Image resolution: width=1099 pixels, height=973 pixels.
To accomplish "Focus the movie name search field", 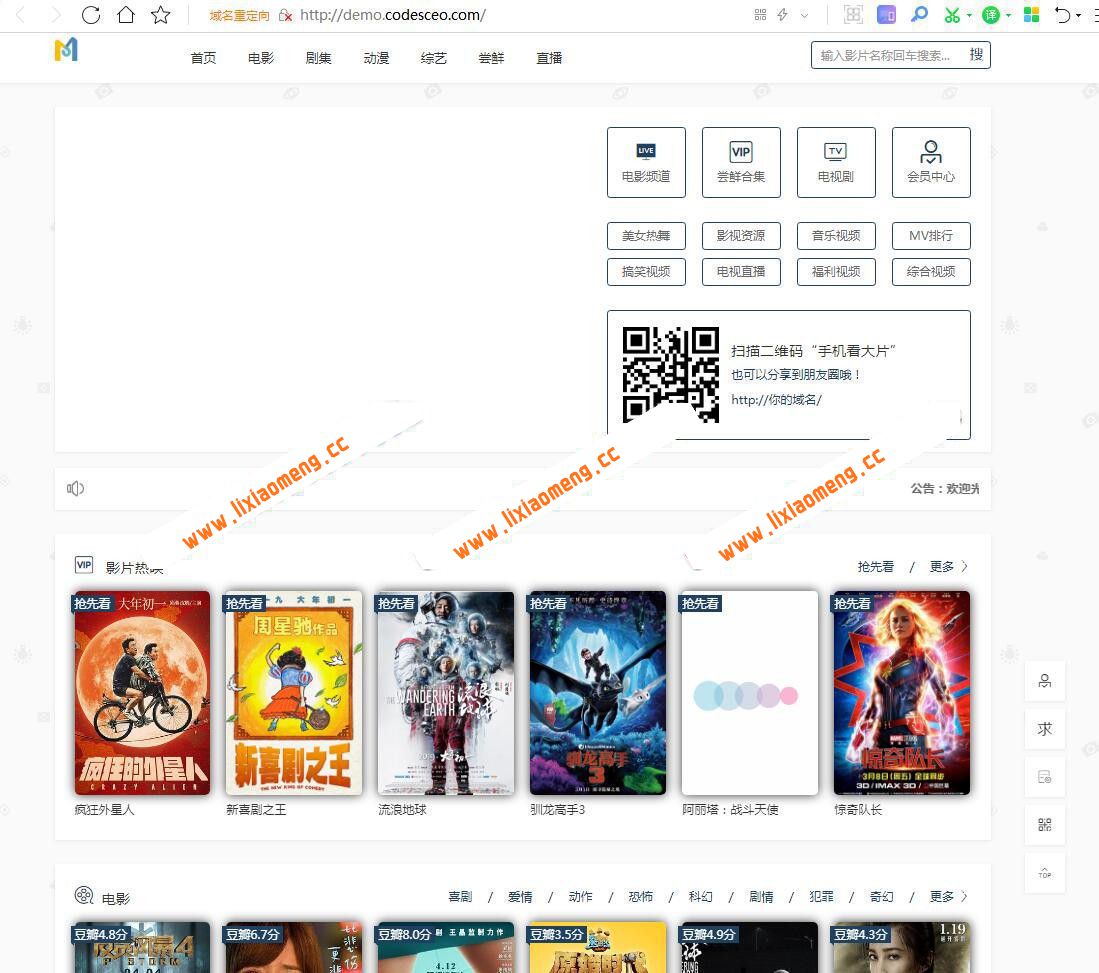I will pyautogui.click(x=887, y=55).
